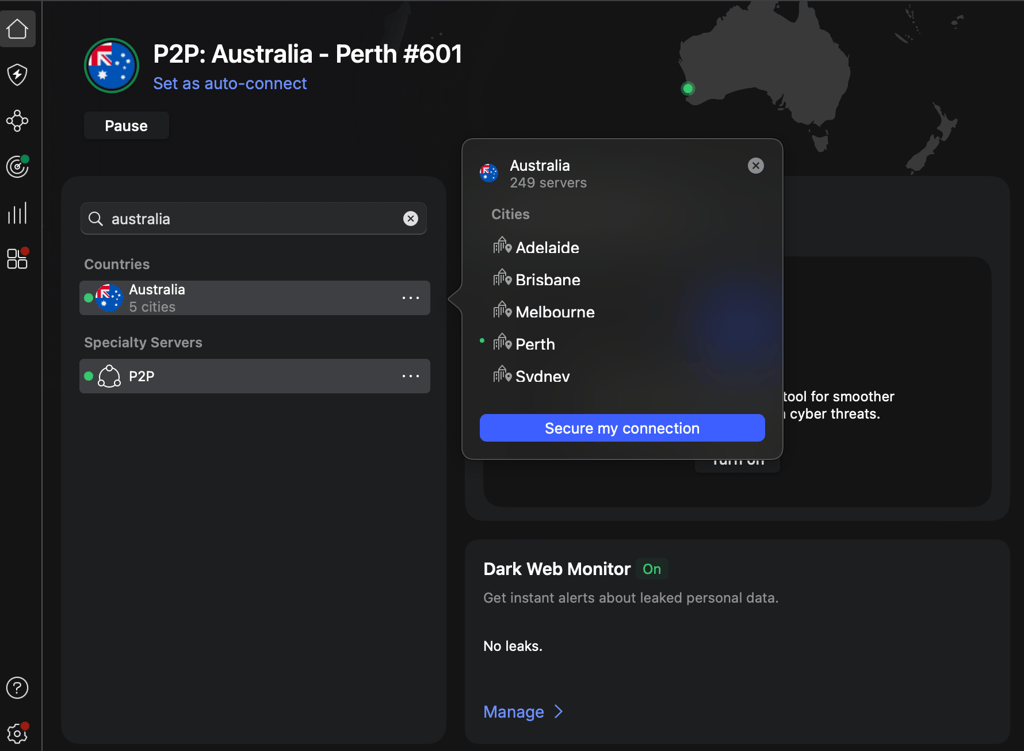Click the Cities heading in popup
The height and width of the screenshot is (751, 1024).
[510, 214]
